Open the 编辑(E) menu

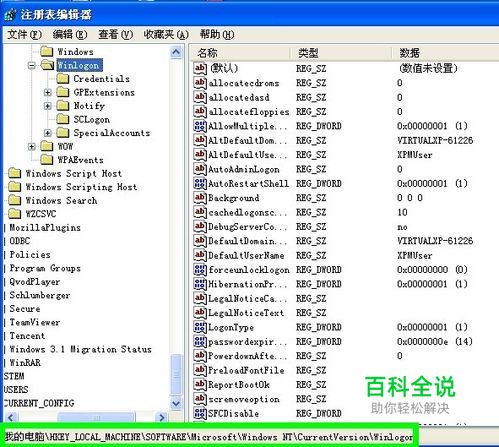point(70,34)
